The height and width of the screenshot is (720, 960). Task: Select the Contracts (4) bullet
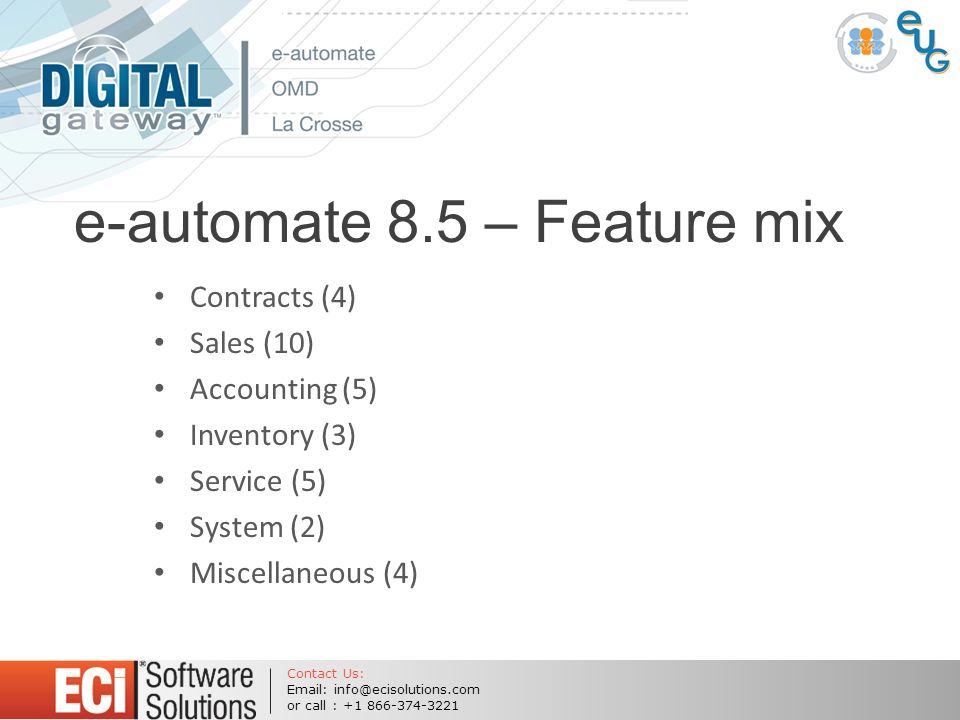tap(272, 298)
